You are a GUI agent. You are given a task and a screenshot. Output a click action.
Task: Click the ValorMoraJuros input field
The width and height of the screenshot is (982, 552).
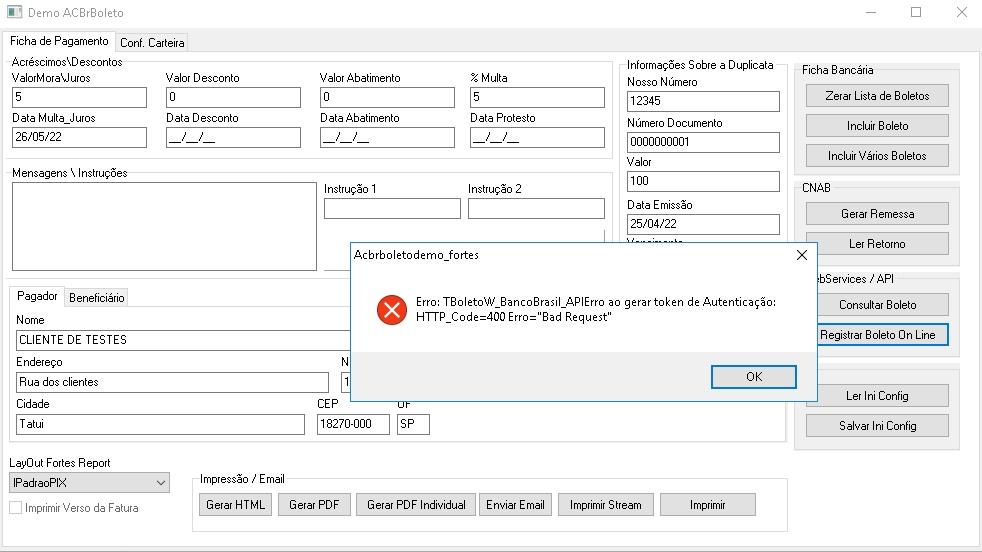(79, 97)
